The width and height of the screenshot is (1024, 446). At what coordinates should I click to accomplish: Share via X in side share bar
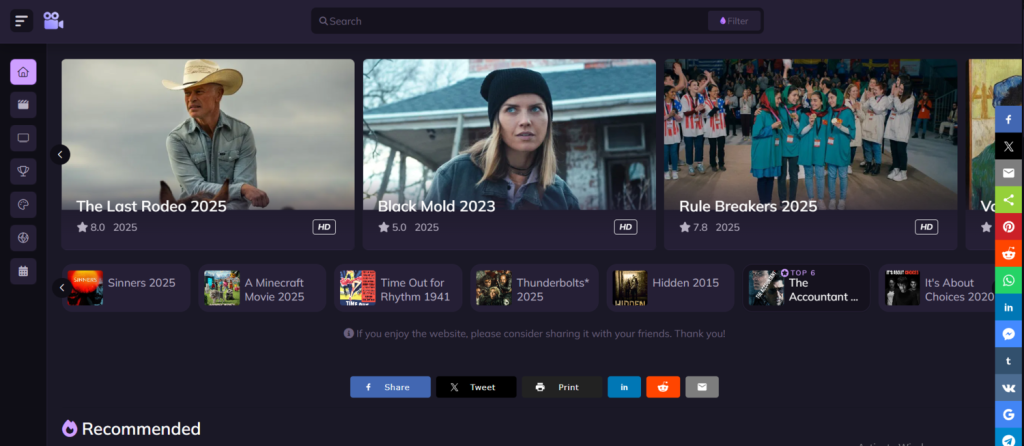pos(1009,146)
